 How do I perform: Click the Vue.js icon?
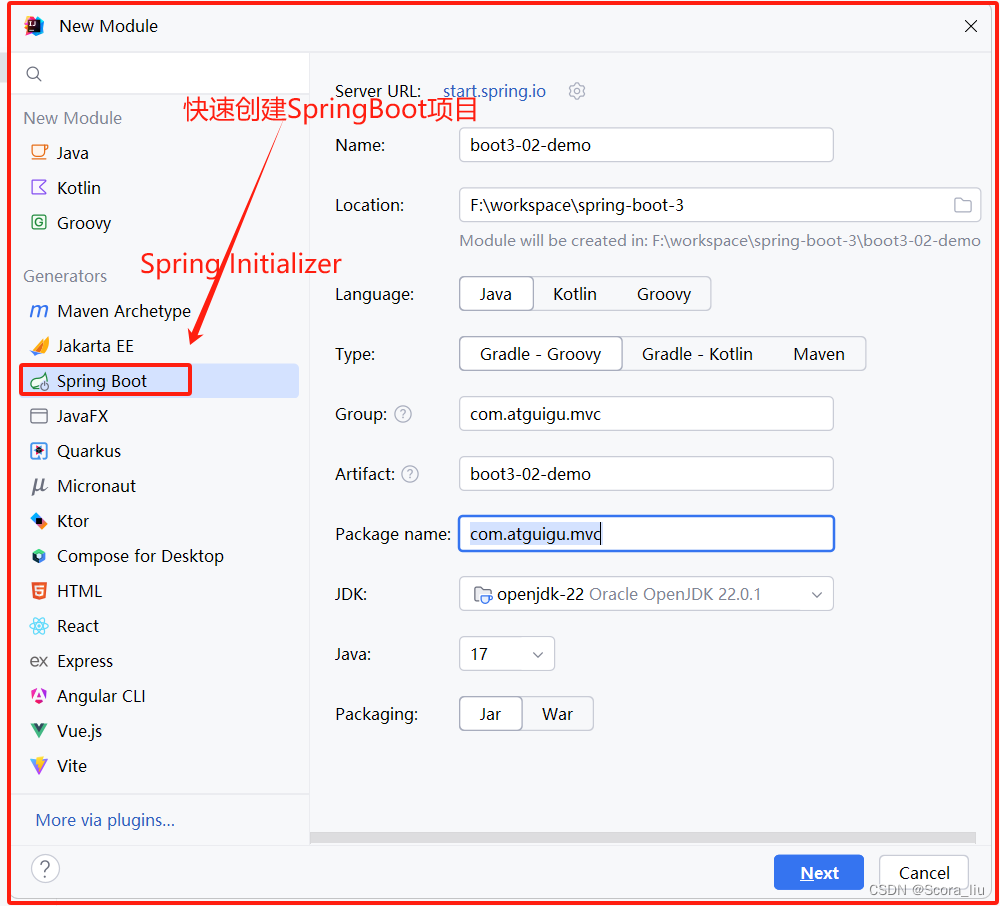tap(39, 731)
